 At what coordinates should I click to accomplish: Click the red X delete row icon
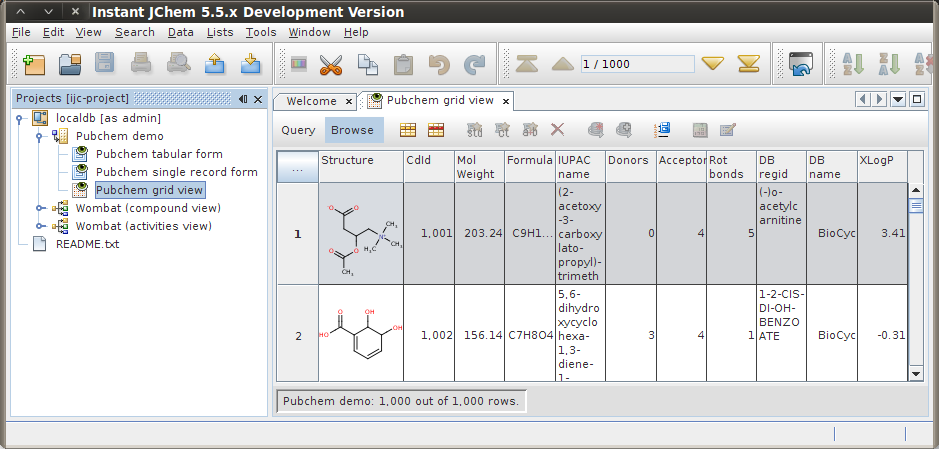tap(558, 130)
